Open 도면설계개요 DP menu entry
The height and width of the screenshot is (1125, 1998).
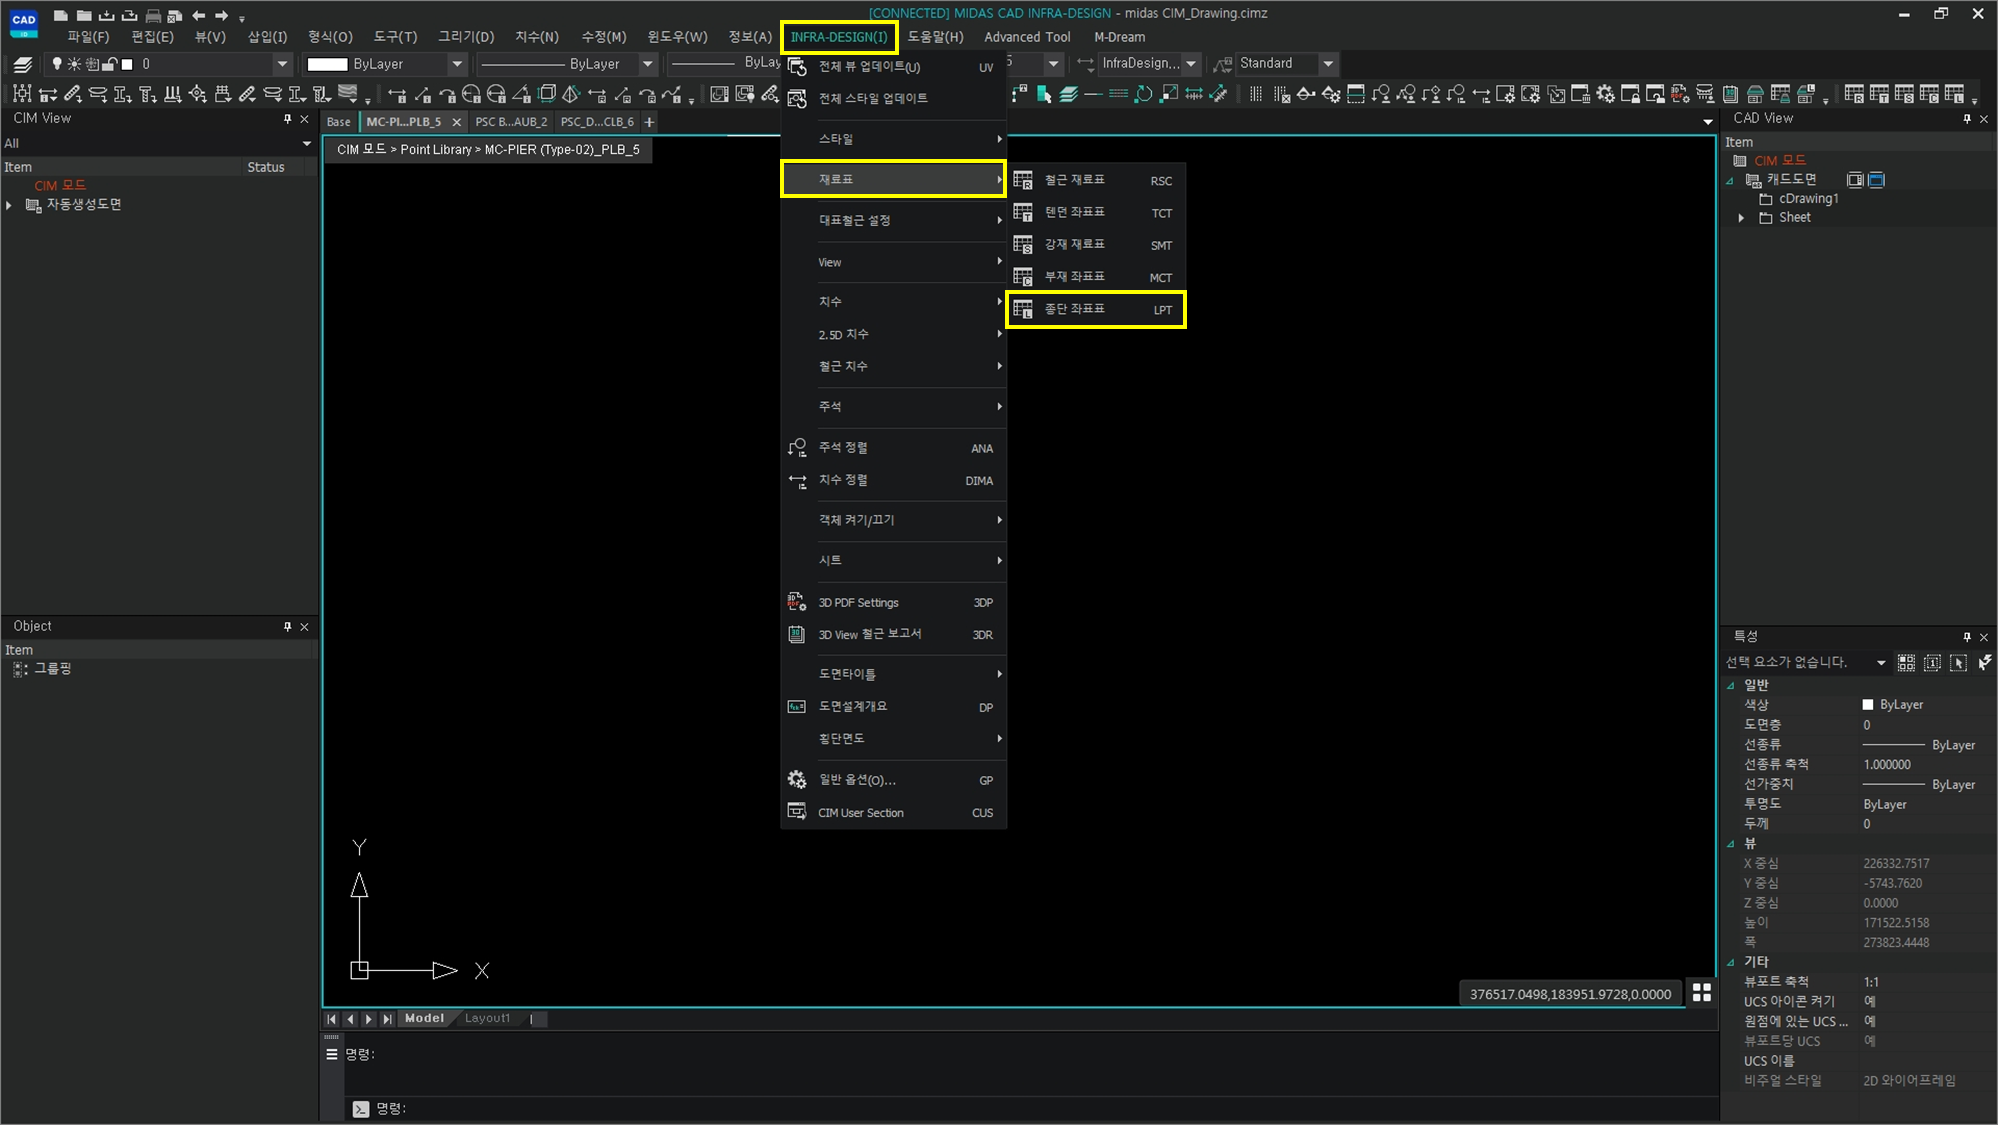[893, 706]
